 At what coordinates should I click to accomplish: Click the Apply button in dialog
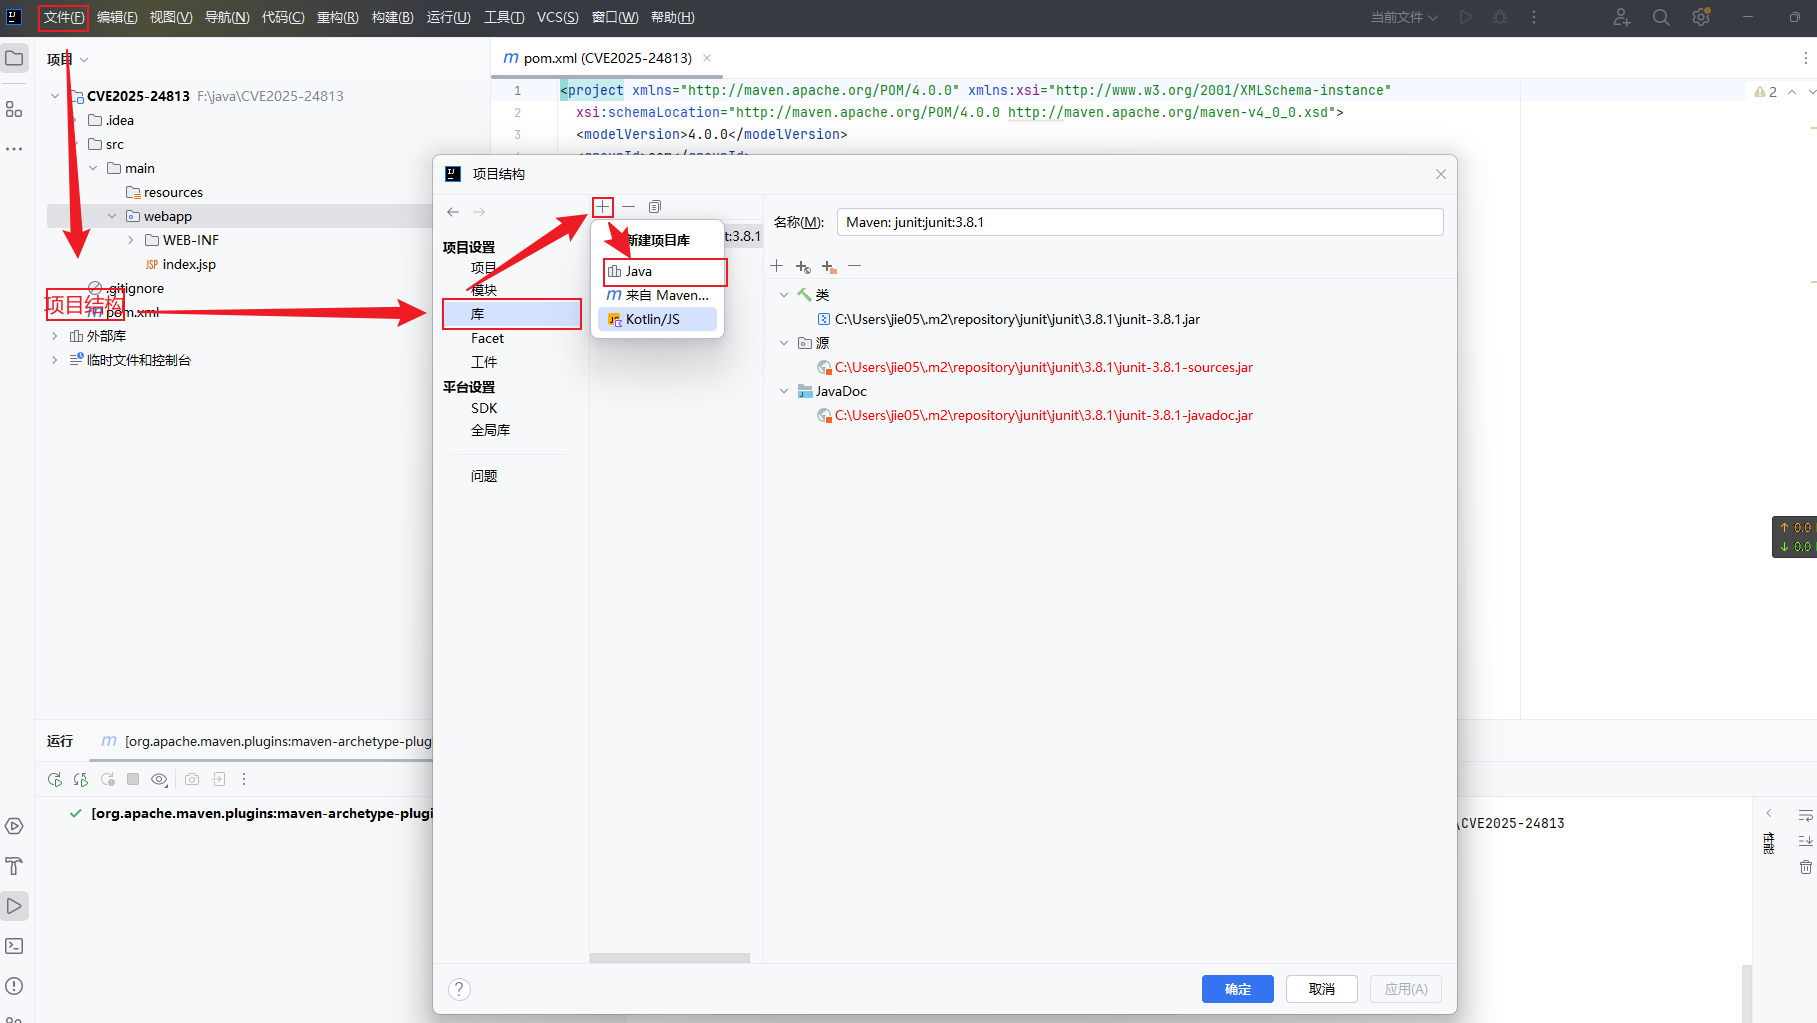[1406, 989]
